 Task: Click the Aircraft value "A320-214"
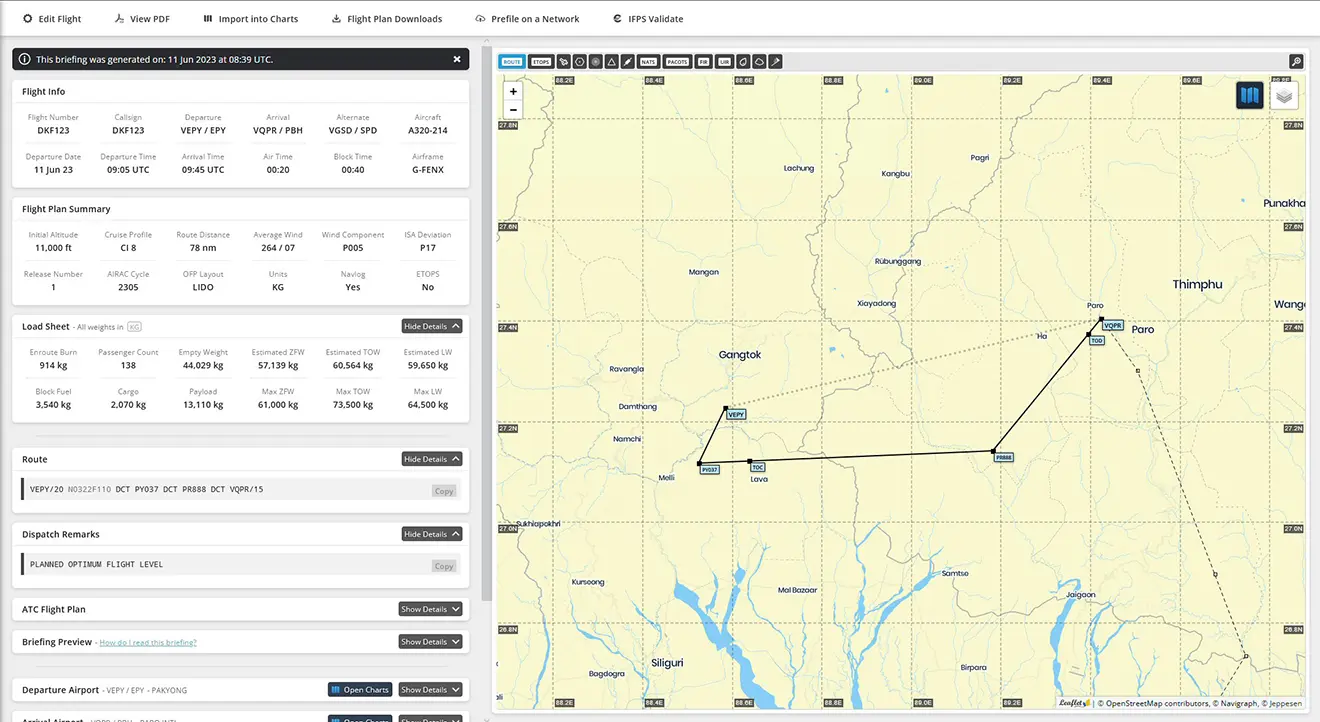[428, 130]
